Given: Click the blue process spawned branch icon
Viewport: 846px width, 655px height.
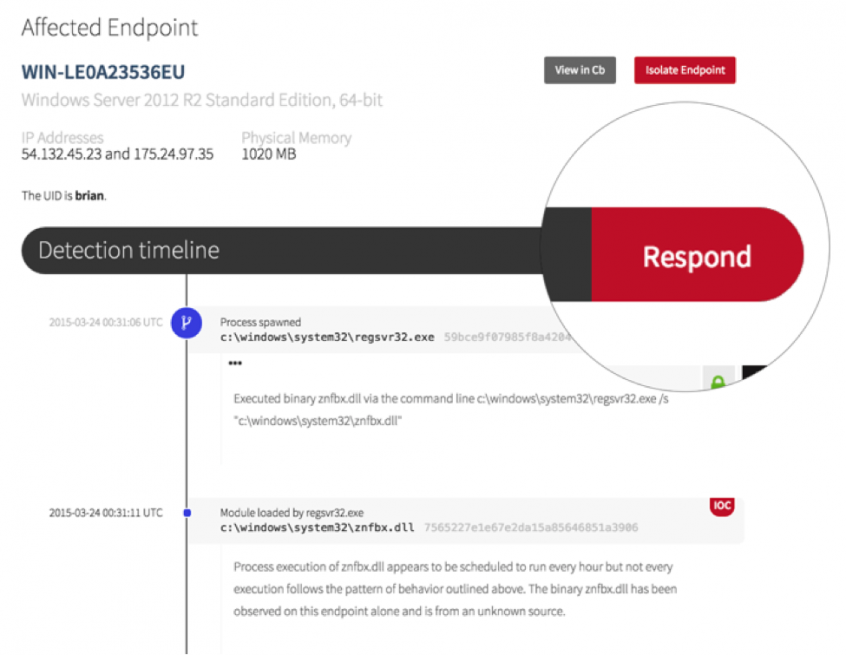Looking at the screenshot, I should pos(187,322).
